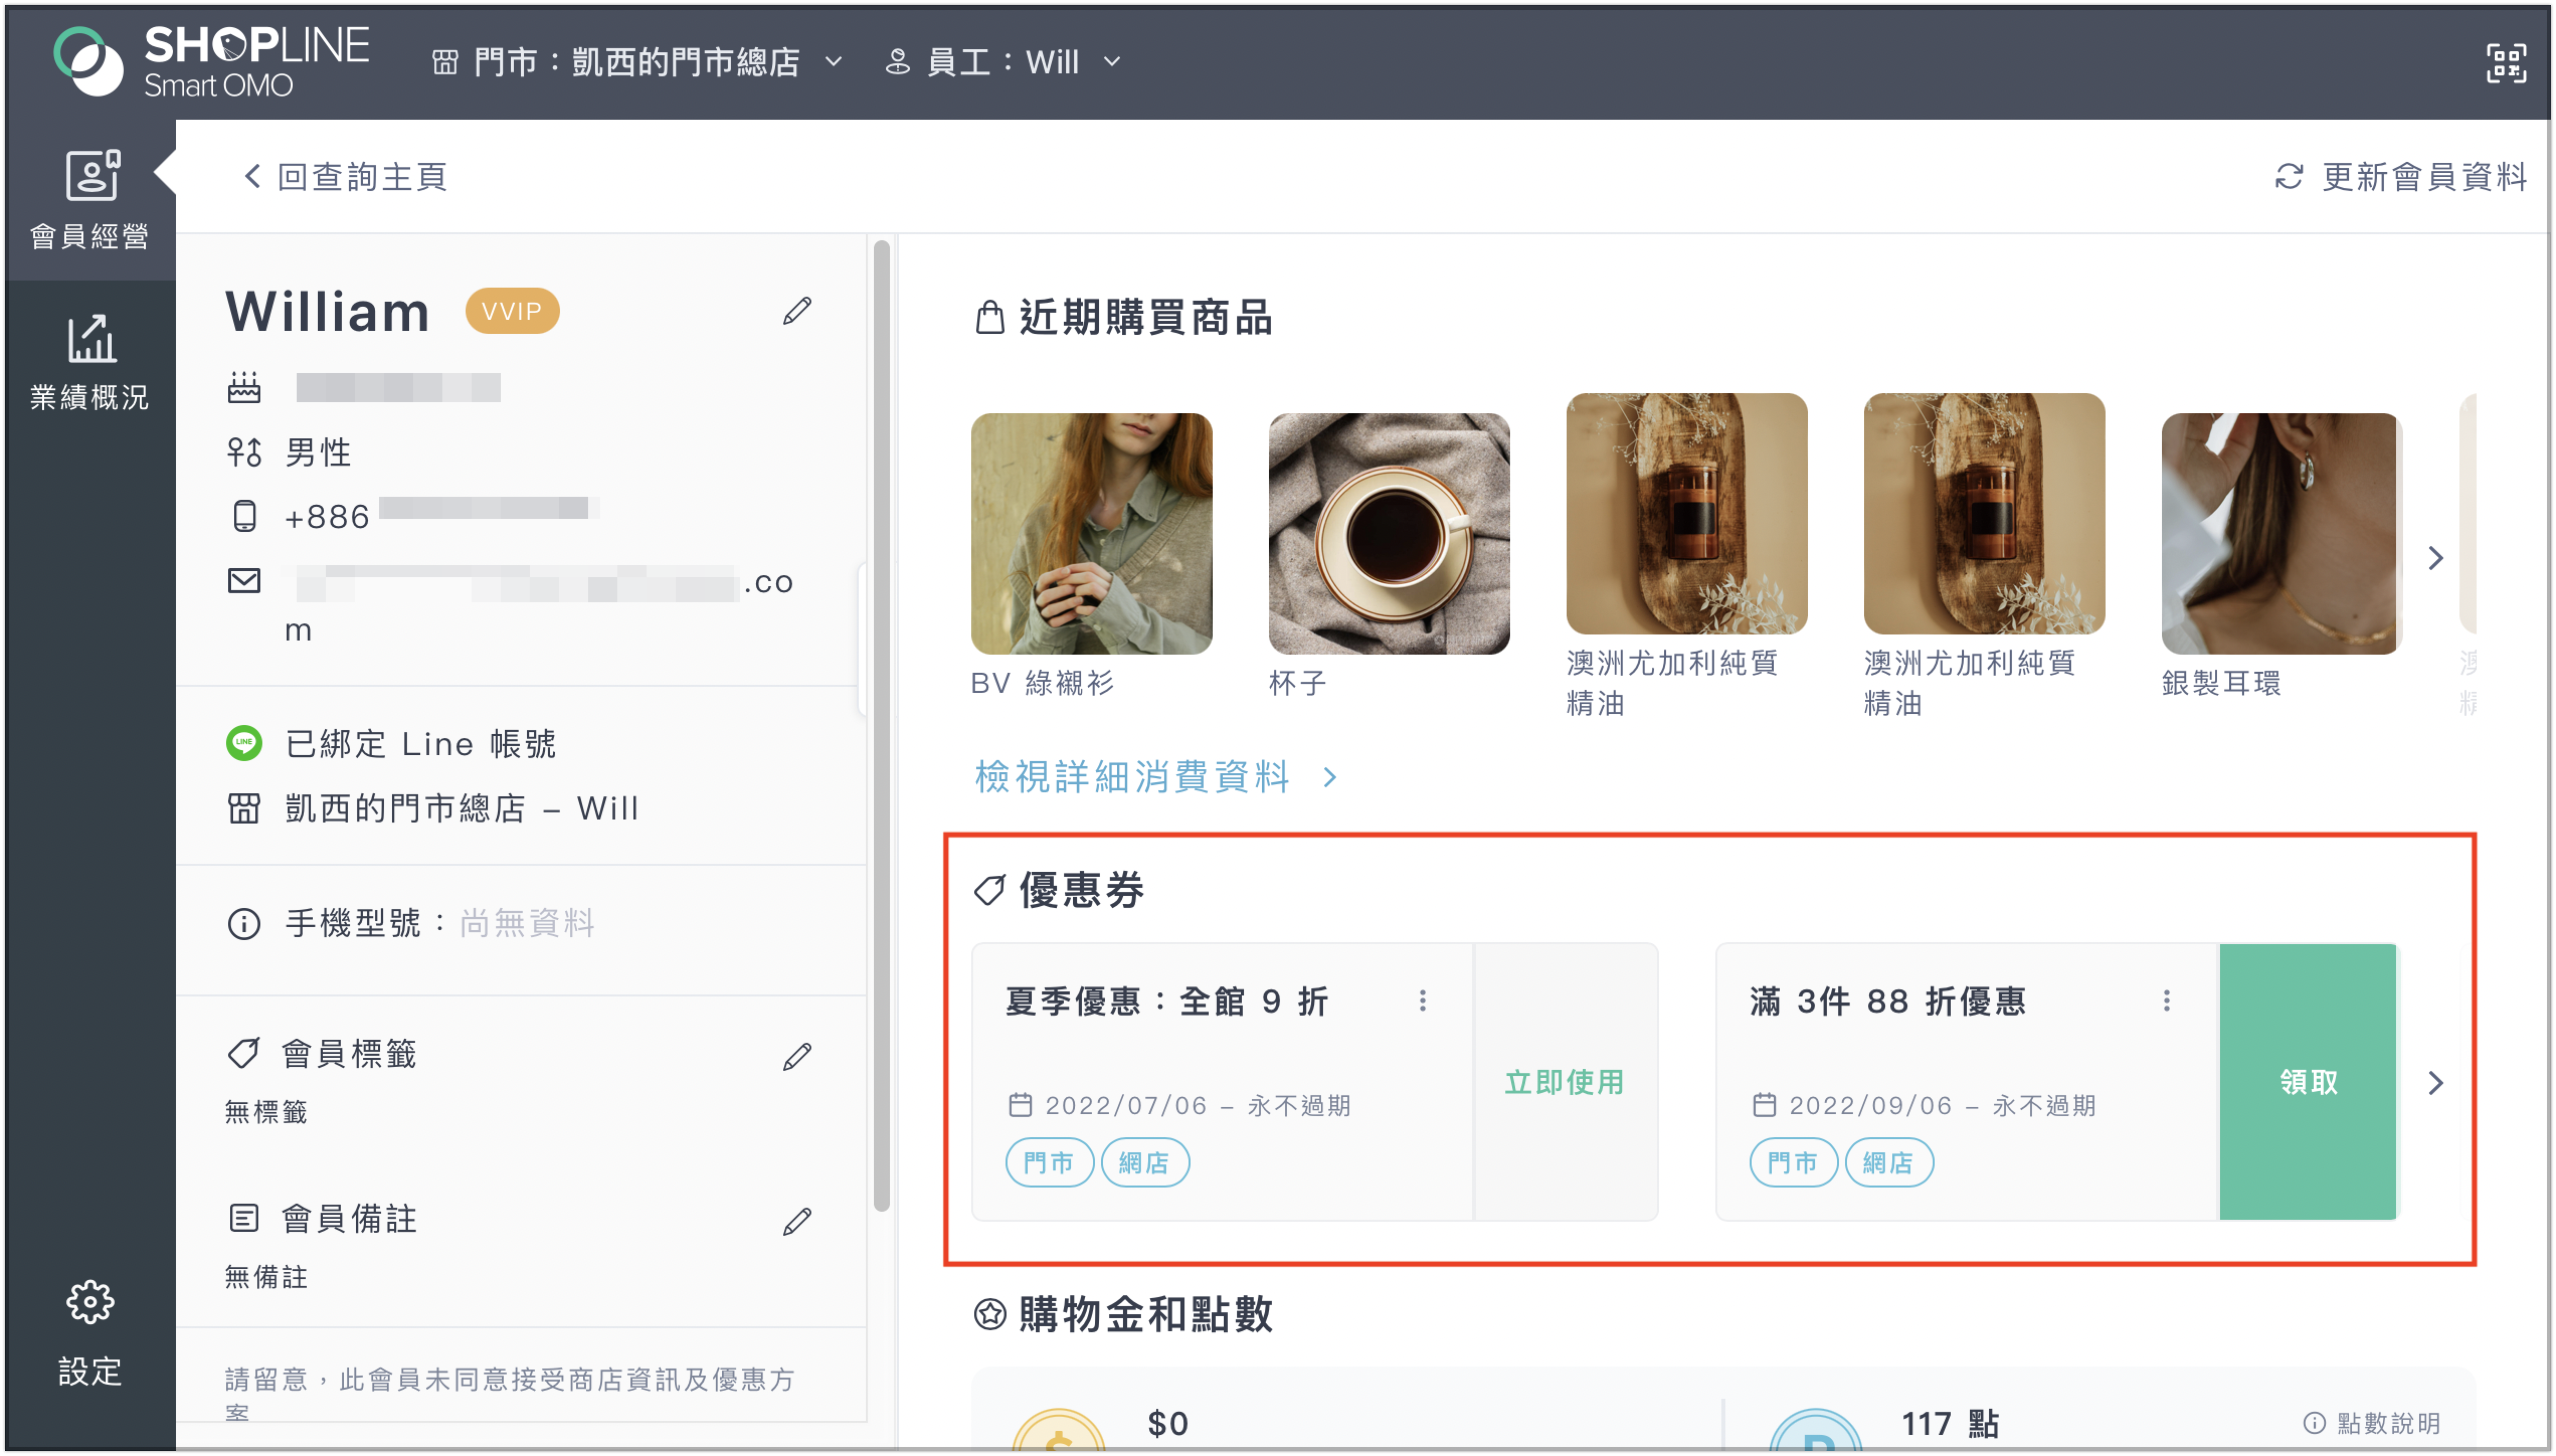Edit 會員備註 pencil icon
The height and width of the screenshot is (1456, 2556).
tap(797, 1221)
